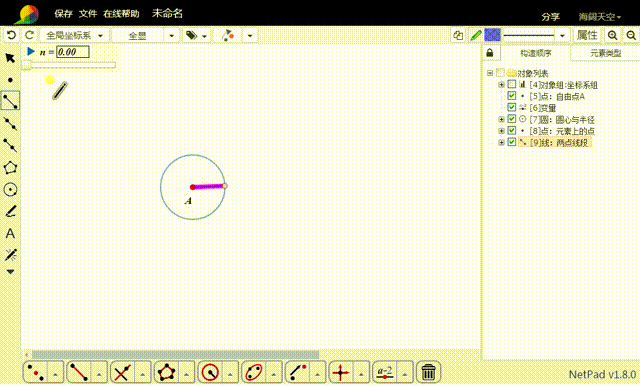Zoom in with the magnifier plus icon
This screenshot has height=386, width=640.
click(612, 35)
